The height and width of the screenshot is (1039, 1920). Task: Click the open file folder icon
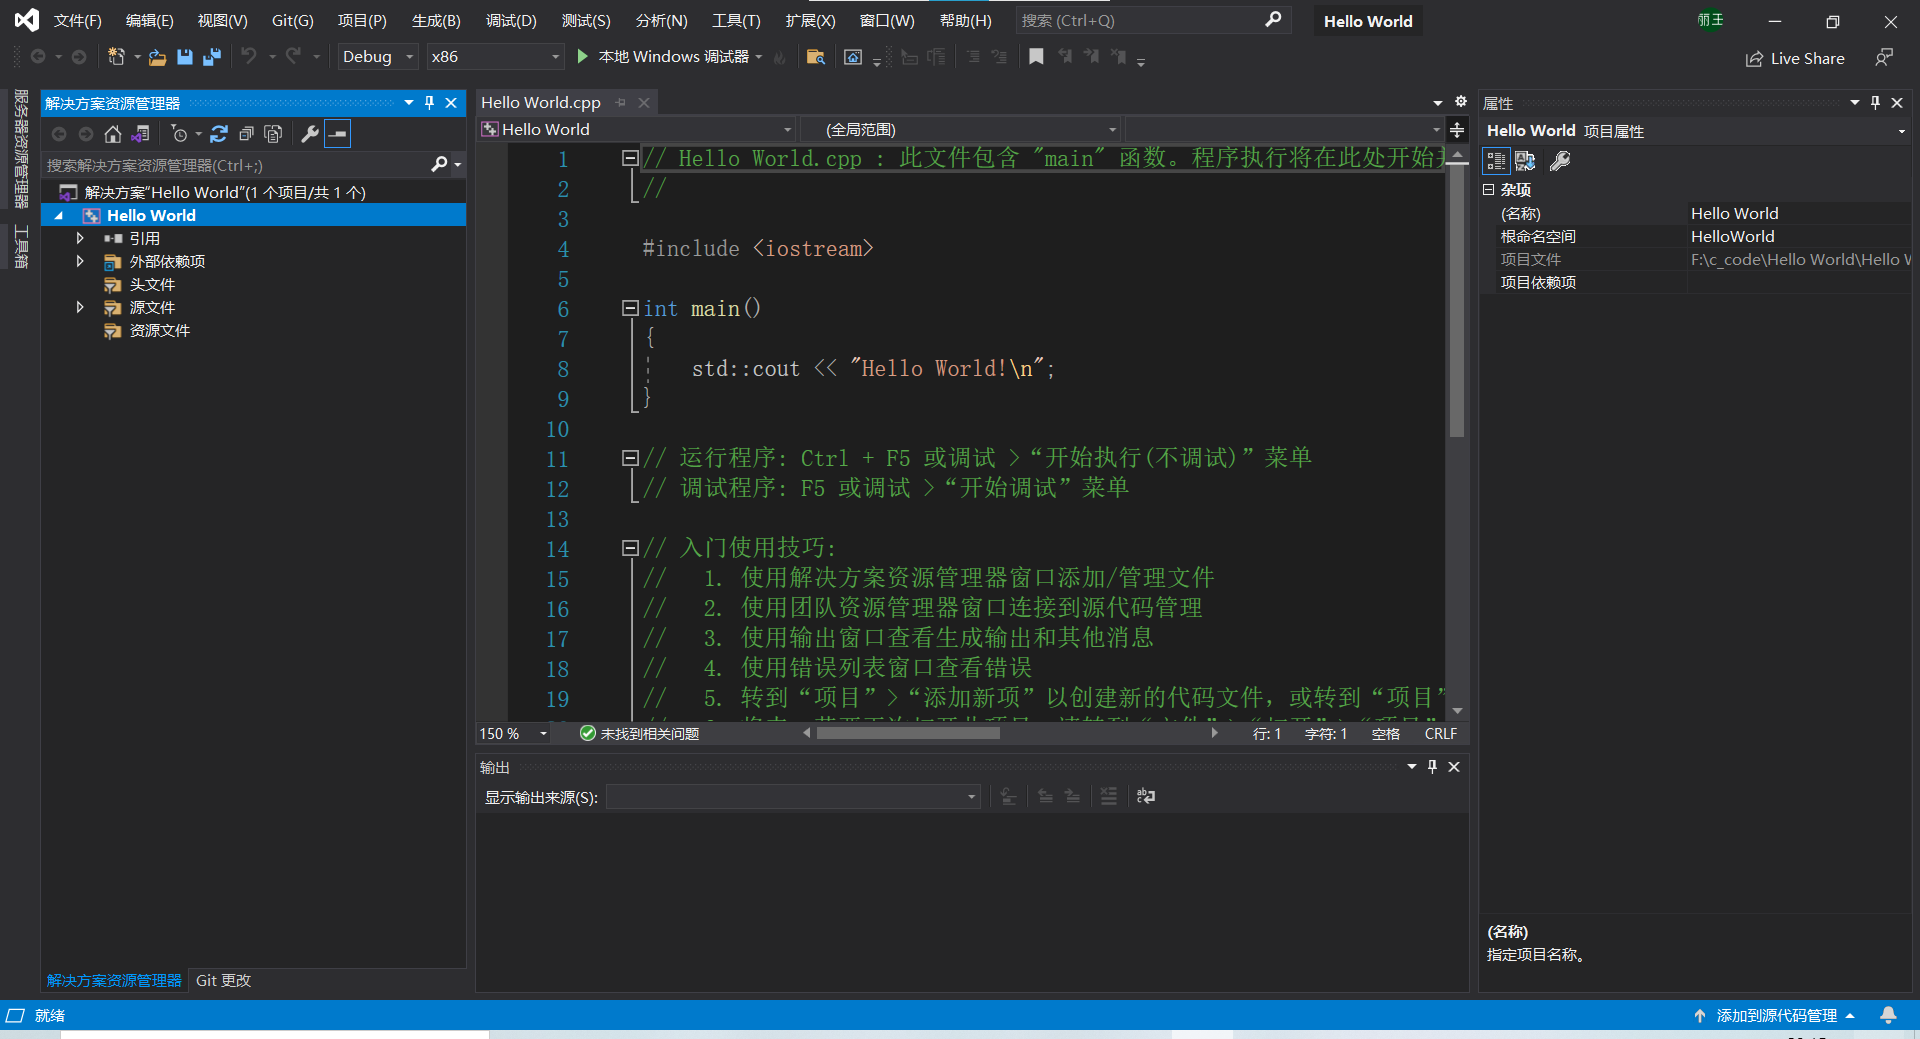pos(157,57)
